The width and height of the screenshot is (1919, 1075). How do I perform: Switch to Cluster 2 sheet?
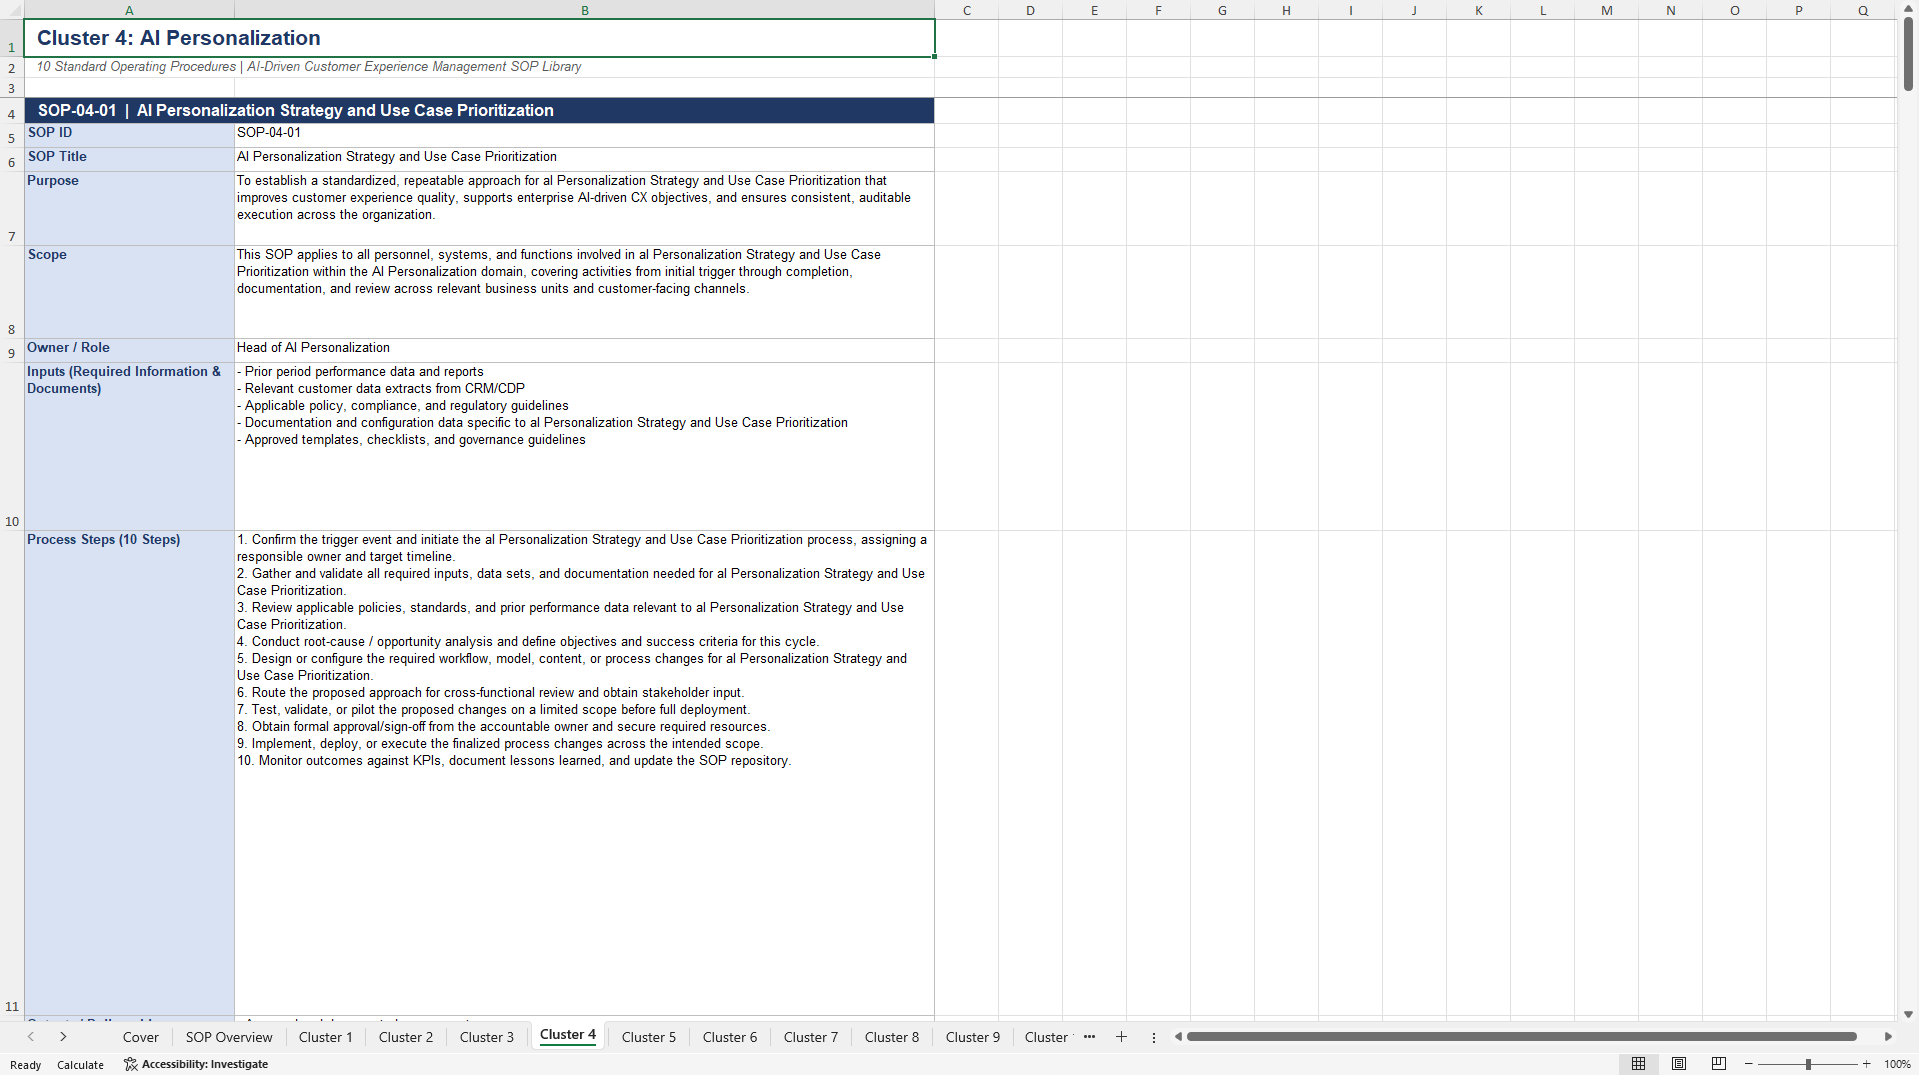tap(406, 1037)
